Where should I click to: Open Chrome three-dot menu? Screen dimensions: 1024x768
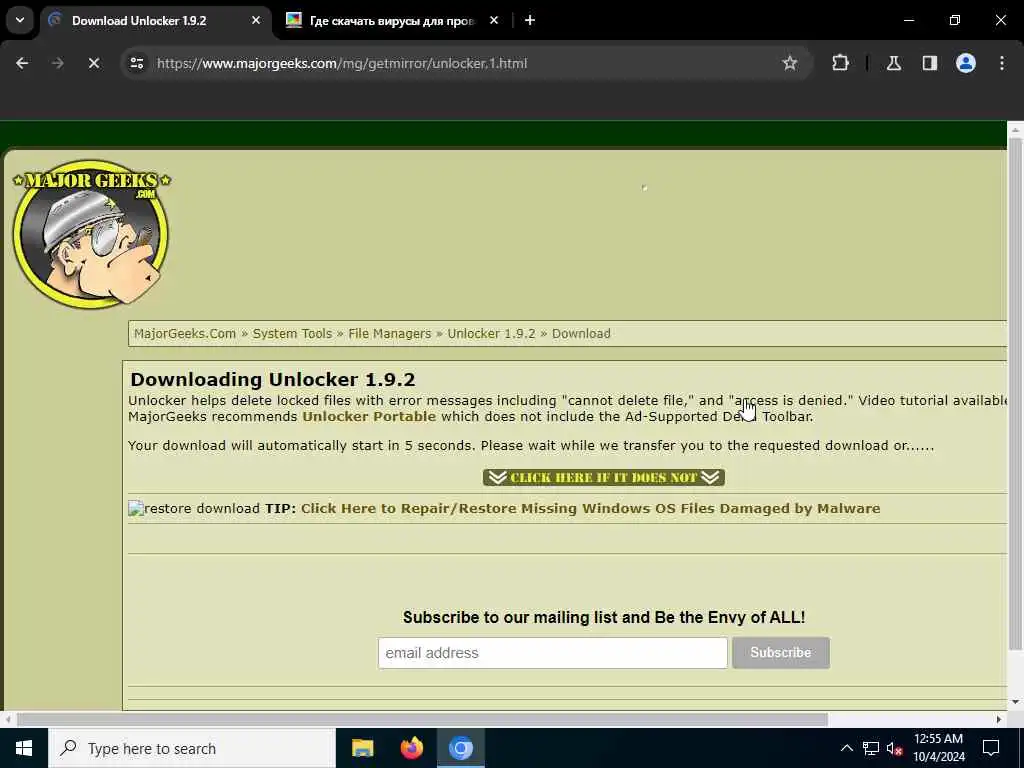tap(1001, 63)
